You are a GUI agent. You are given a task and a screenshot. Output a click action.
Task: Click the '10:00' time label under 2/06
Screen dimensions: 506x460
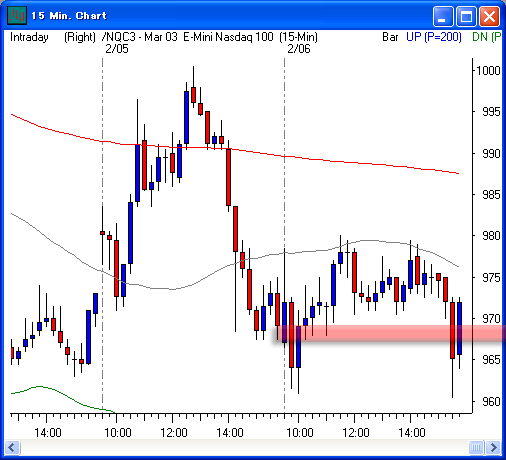tap(300, 433)
